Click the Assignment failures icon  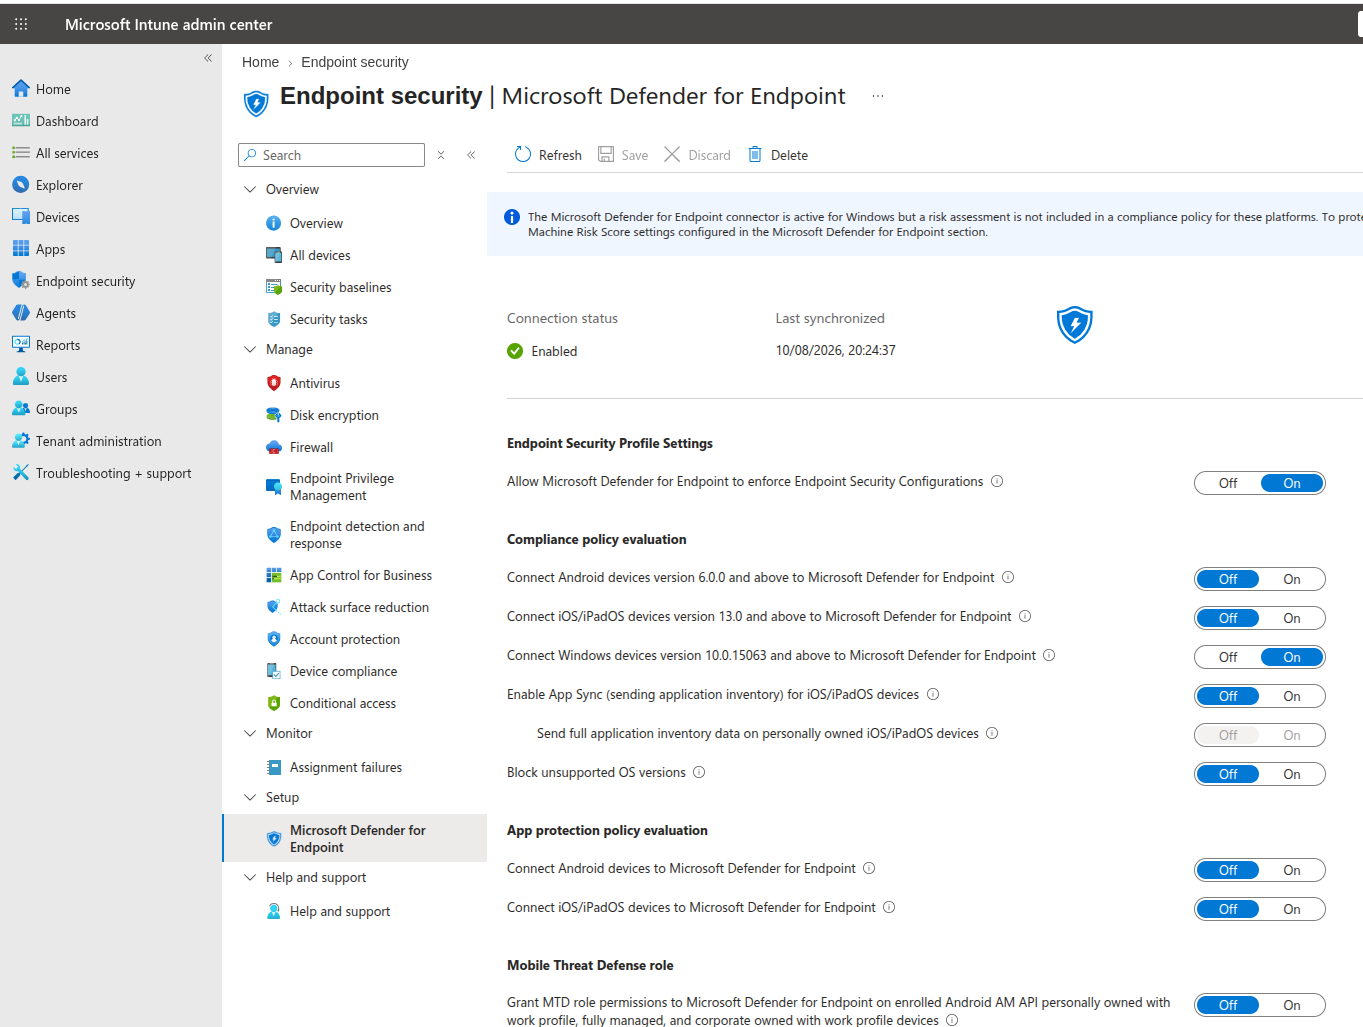[x=274, y=767]
